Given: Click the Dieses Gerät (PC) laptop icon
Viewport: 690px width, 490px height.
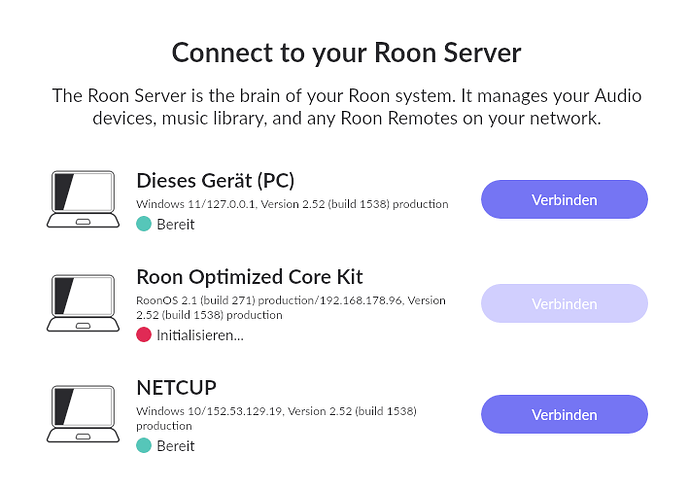Looking at the screenshot, I should pos(83,199).
